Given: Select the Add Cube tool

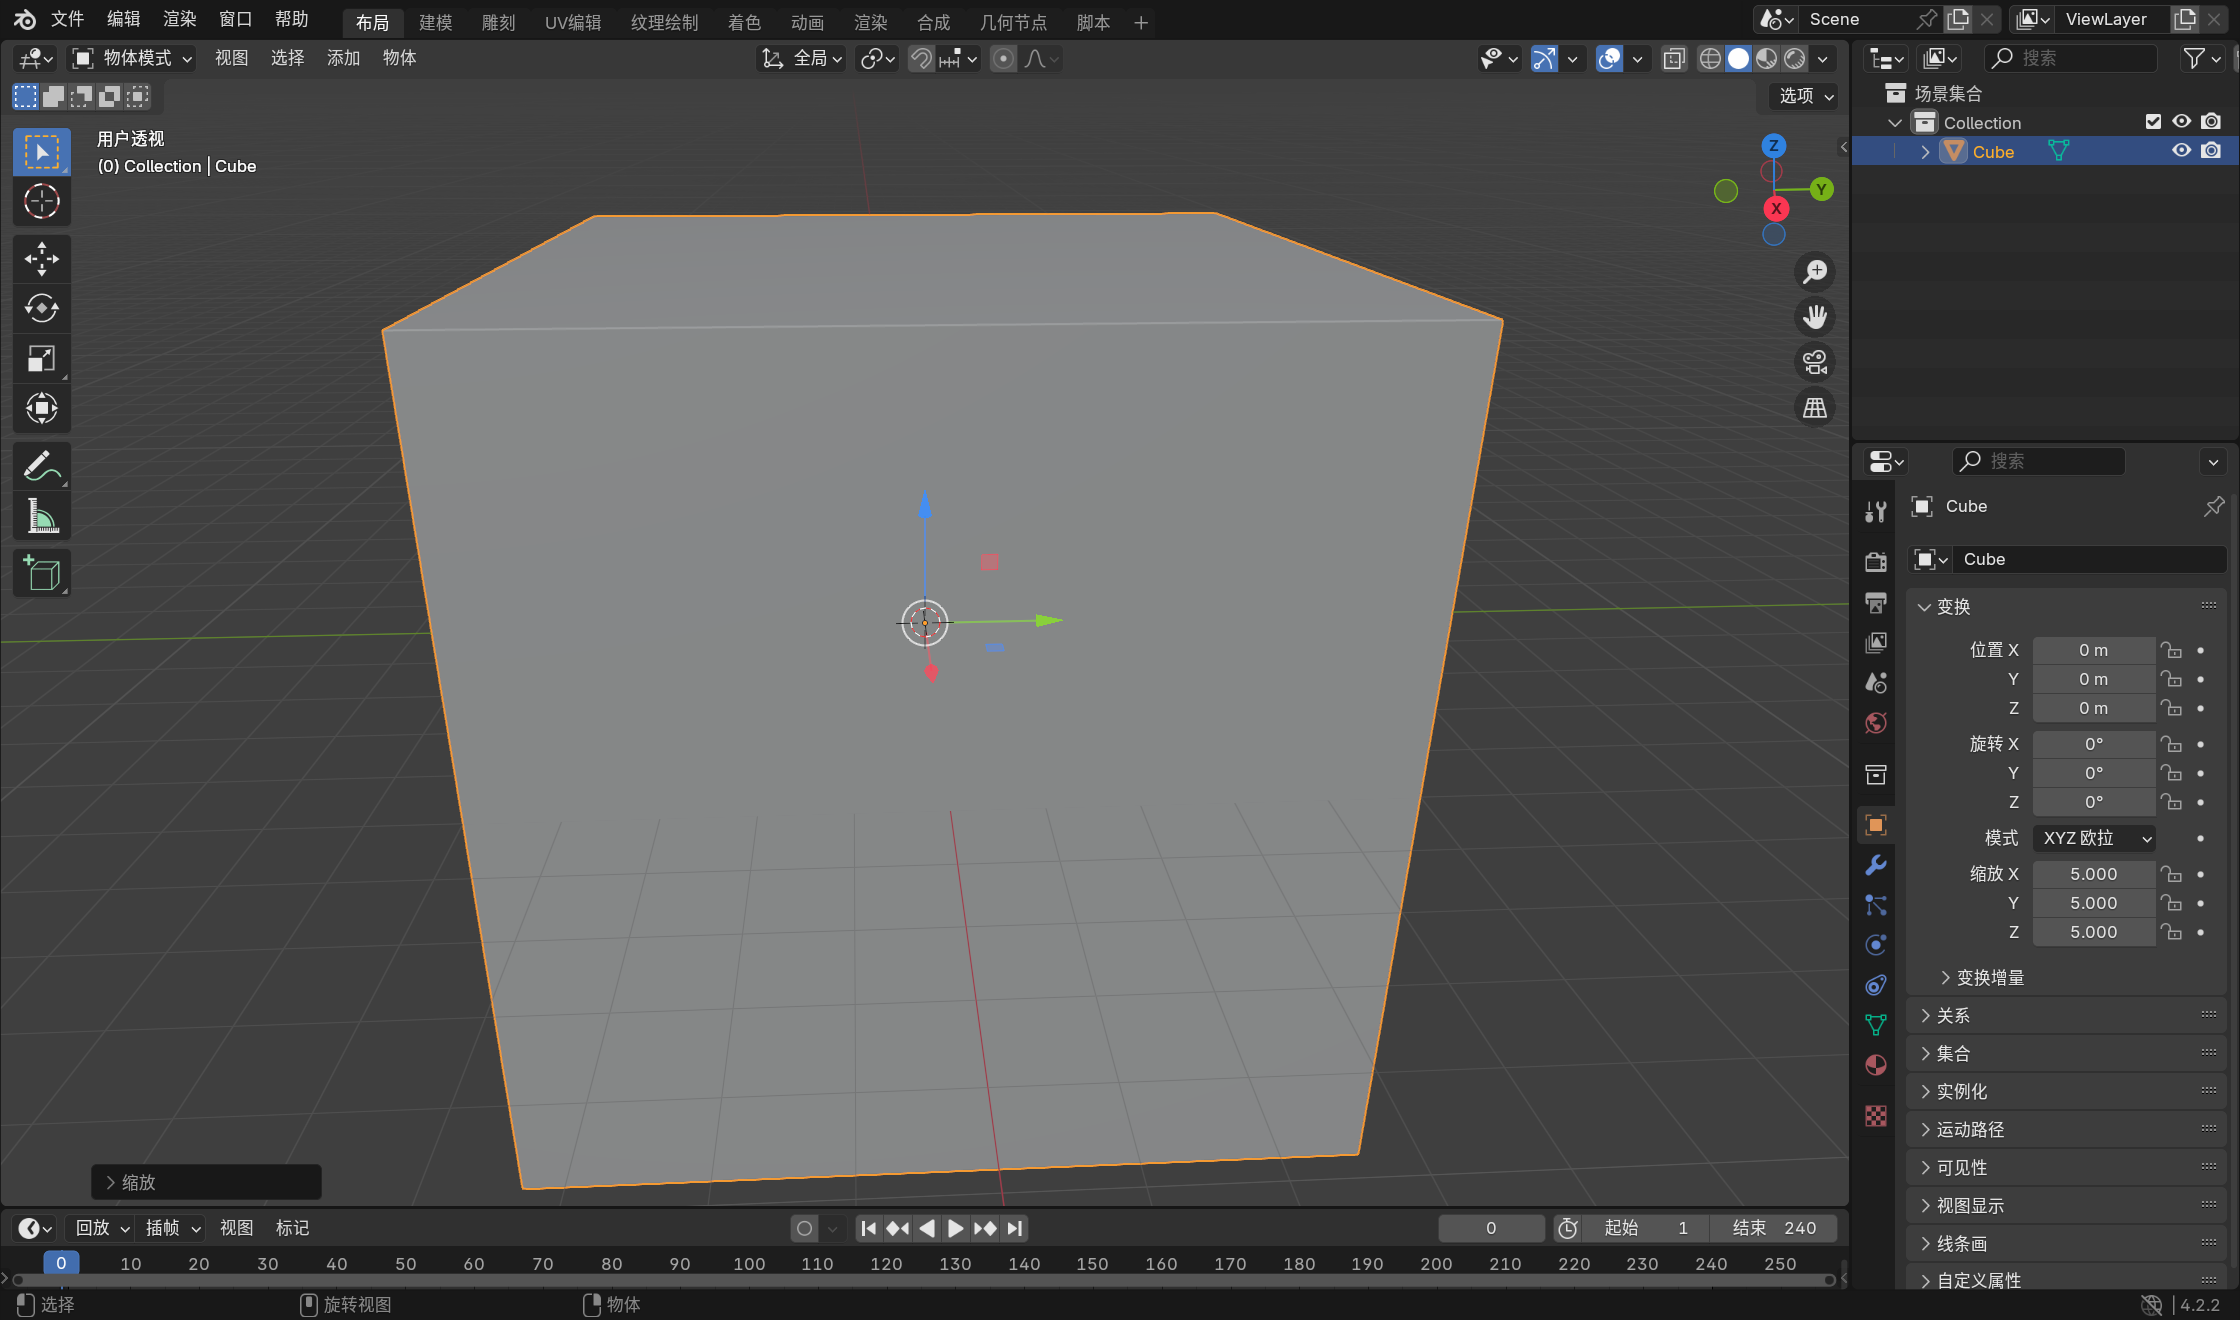Looking at the screenshot, I should tap(41, 574).
